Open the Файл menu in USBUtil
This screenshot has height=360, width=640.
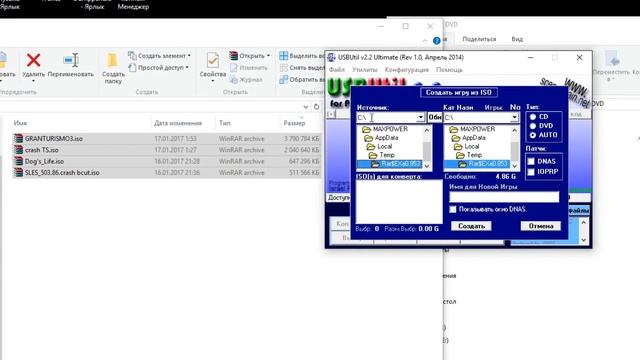[337, 70]
